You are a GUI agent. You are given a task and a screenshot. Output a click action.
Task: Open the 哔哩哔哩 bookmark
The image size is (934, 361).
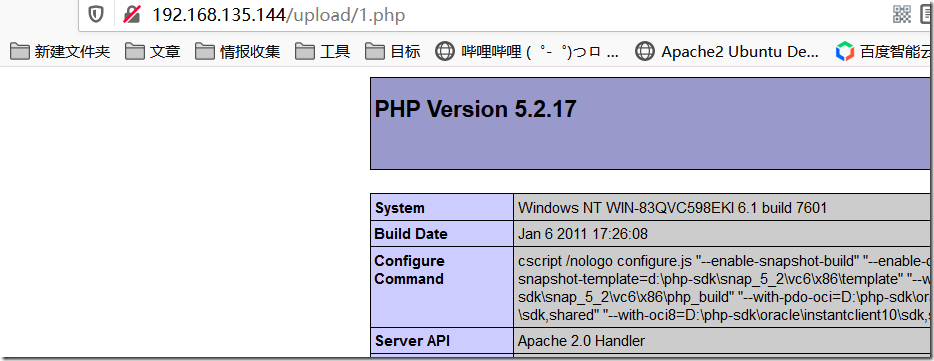(x=527, y=52)
